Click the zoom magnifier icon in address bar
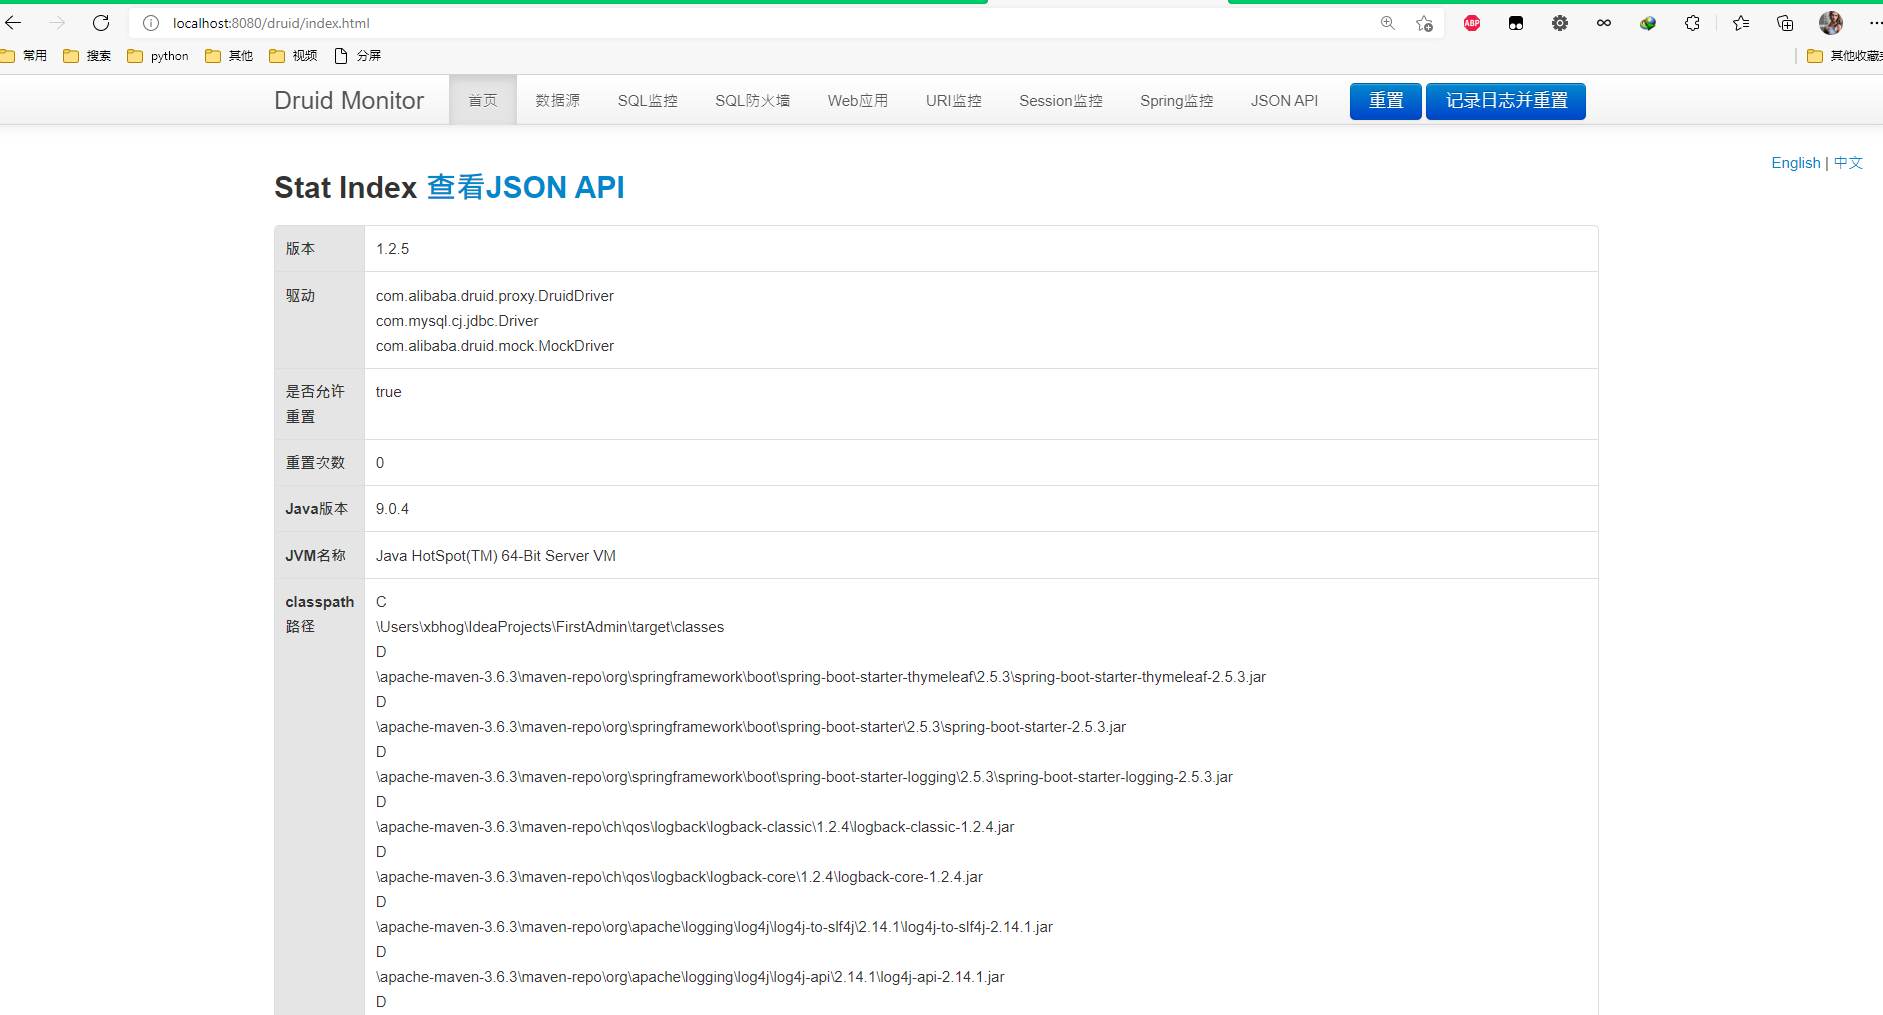 tap(1388, 23)
